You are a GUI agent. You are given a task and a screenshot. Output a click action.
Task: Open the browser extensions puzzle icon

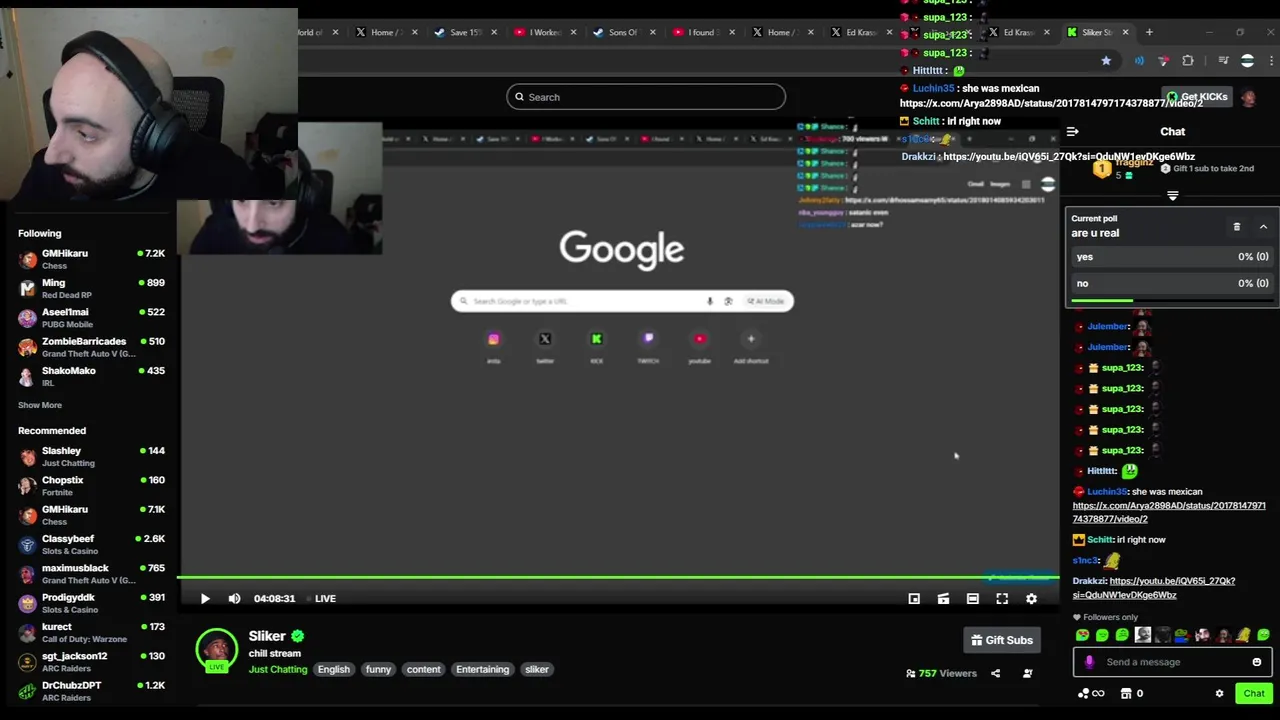pos(1188,61)
